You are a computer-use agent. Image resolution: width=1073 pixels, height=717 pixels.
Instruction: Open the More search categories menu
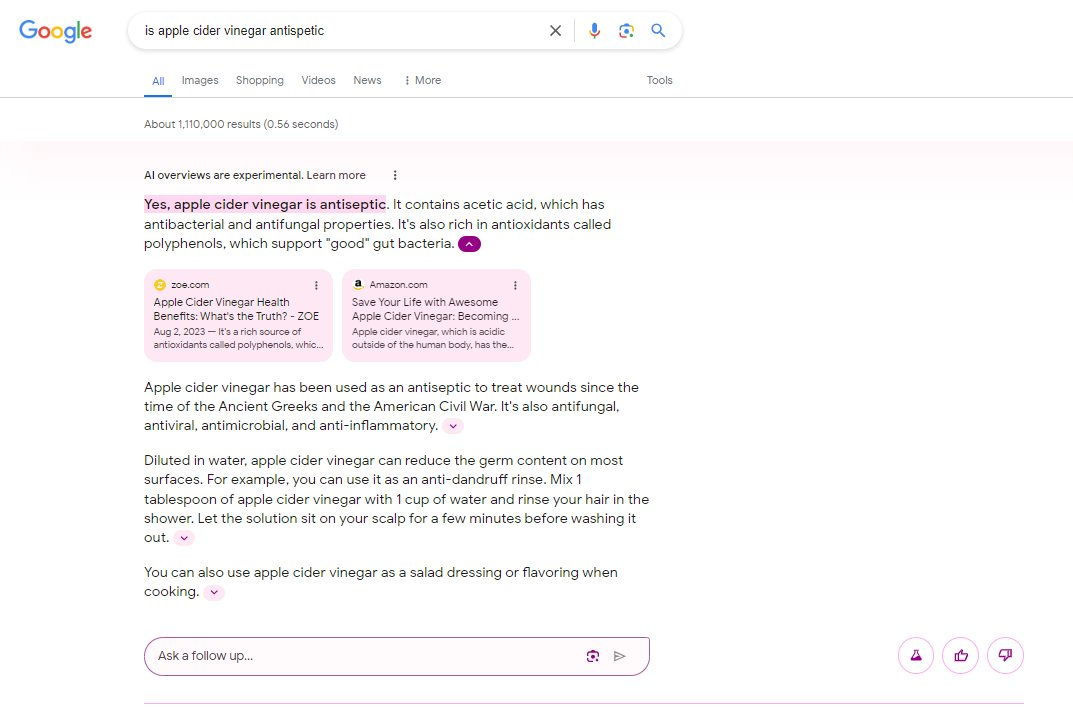click(x=421, y=80)
